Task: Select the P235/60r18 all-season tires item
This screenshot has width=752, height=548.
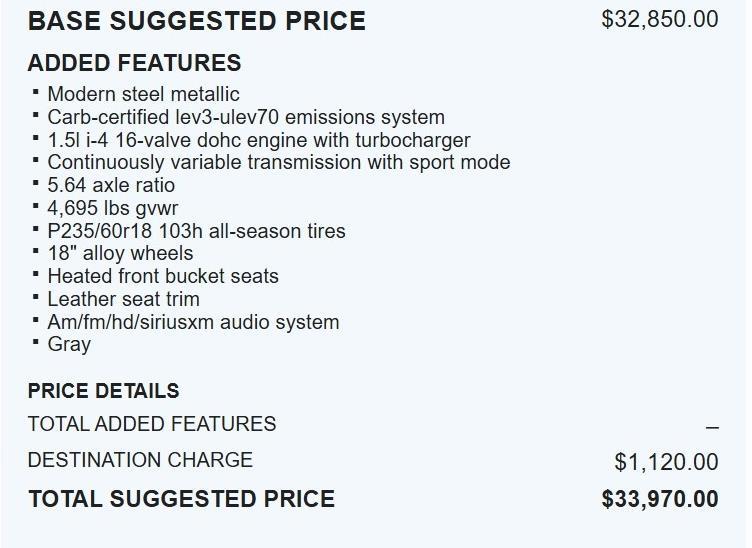Action: coord(196,231)
